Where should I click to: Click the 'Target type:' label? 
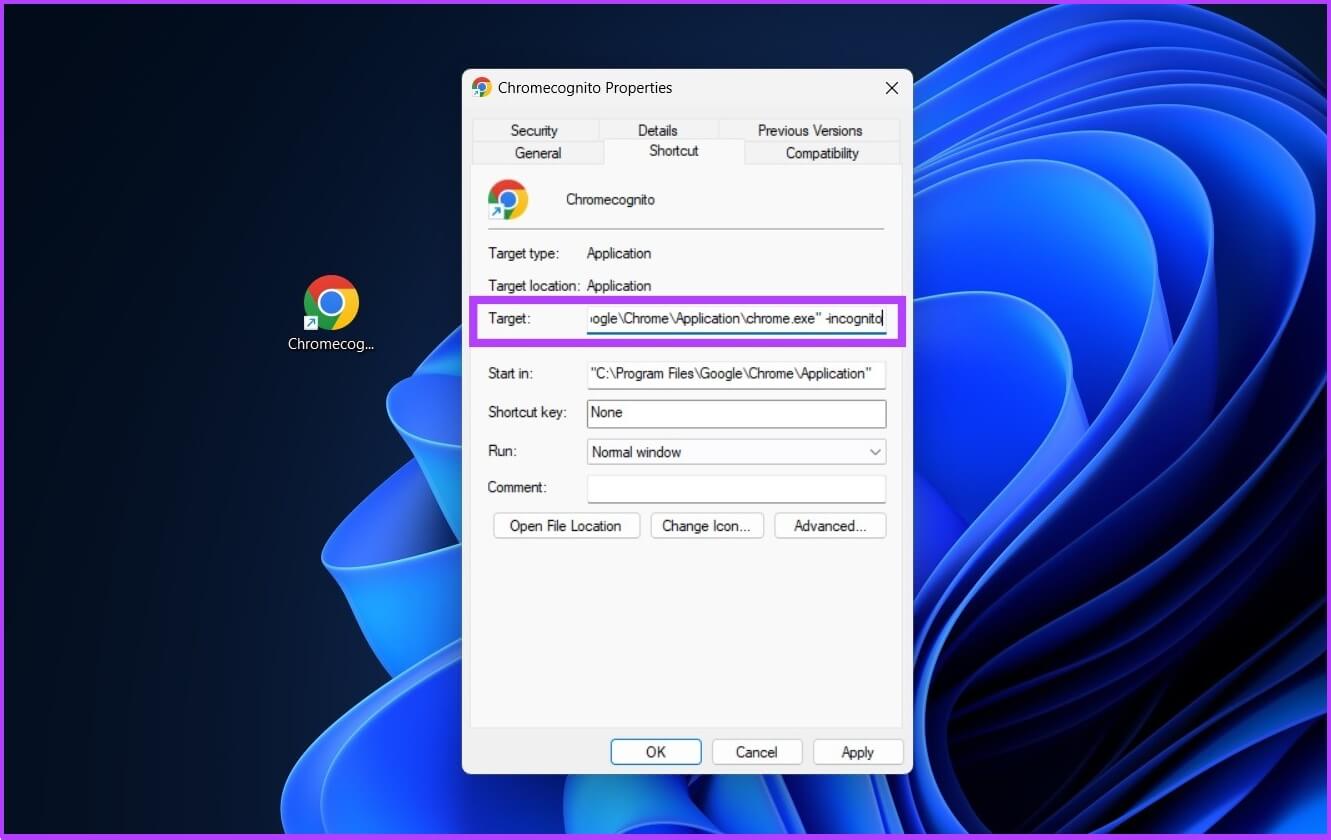pos(523,254)
